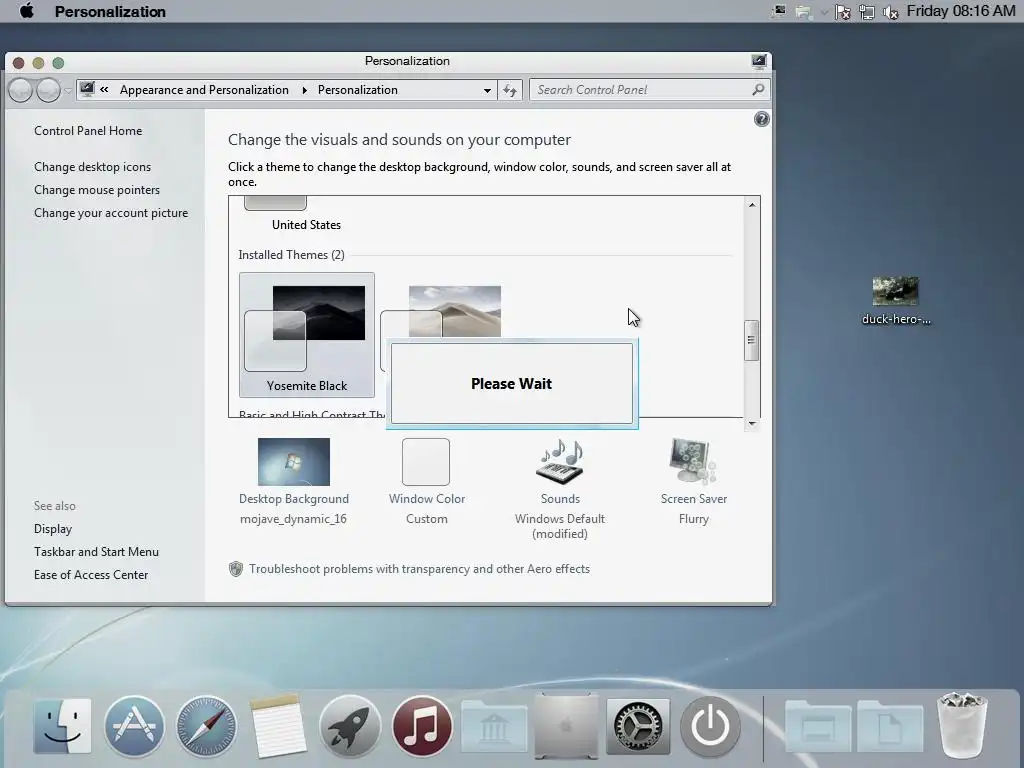1024x768 pixels.
Task: Go to Control Panel Home
Action: pyautogui.click(x=88, y=131)
